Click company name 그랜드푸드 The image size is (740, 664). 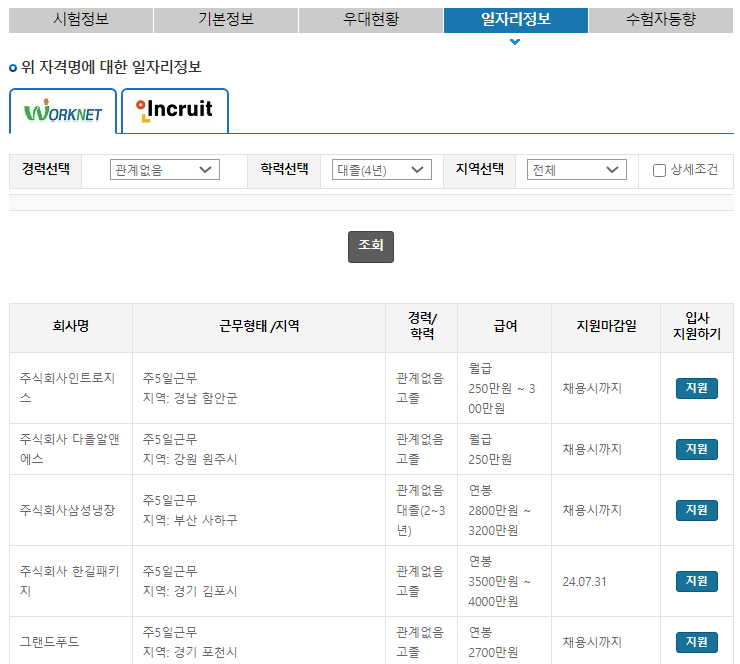[x=49, y=642]
